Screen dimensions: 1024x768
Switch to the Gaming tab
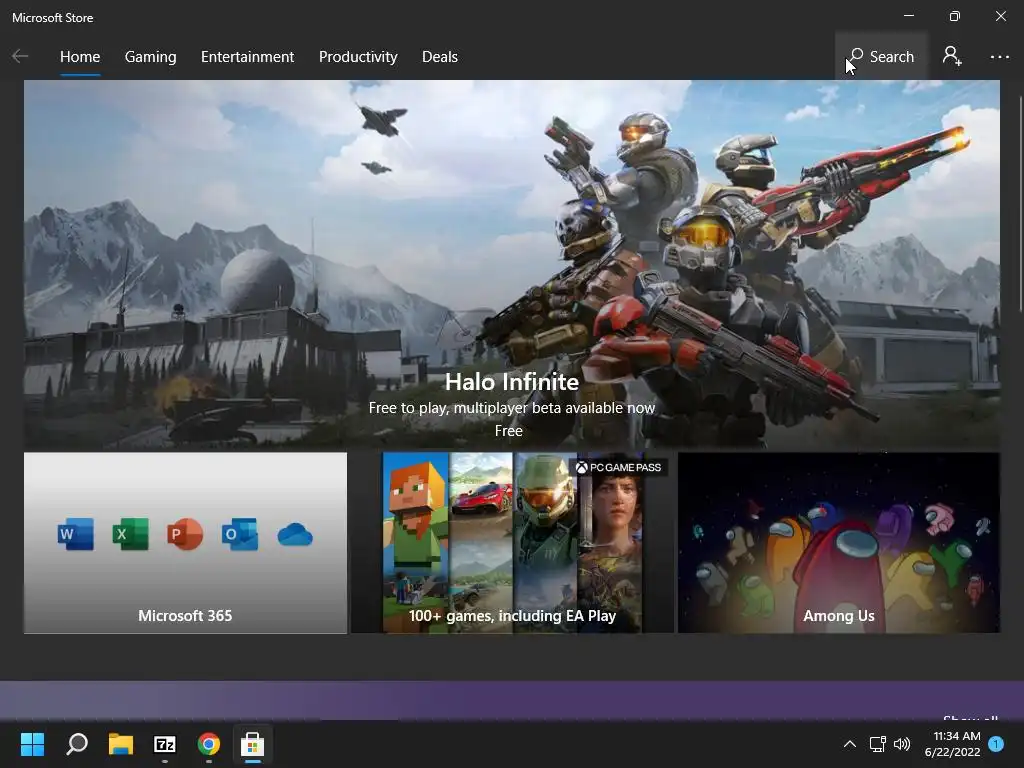coord(150,57)
